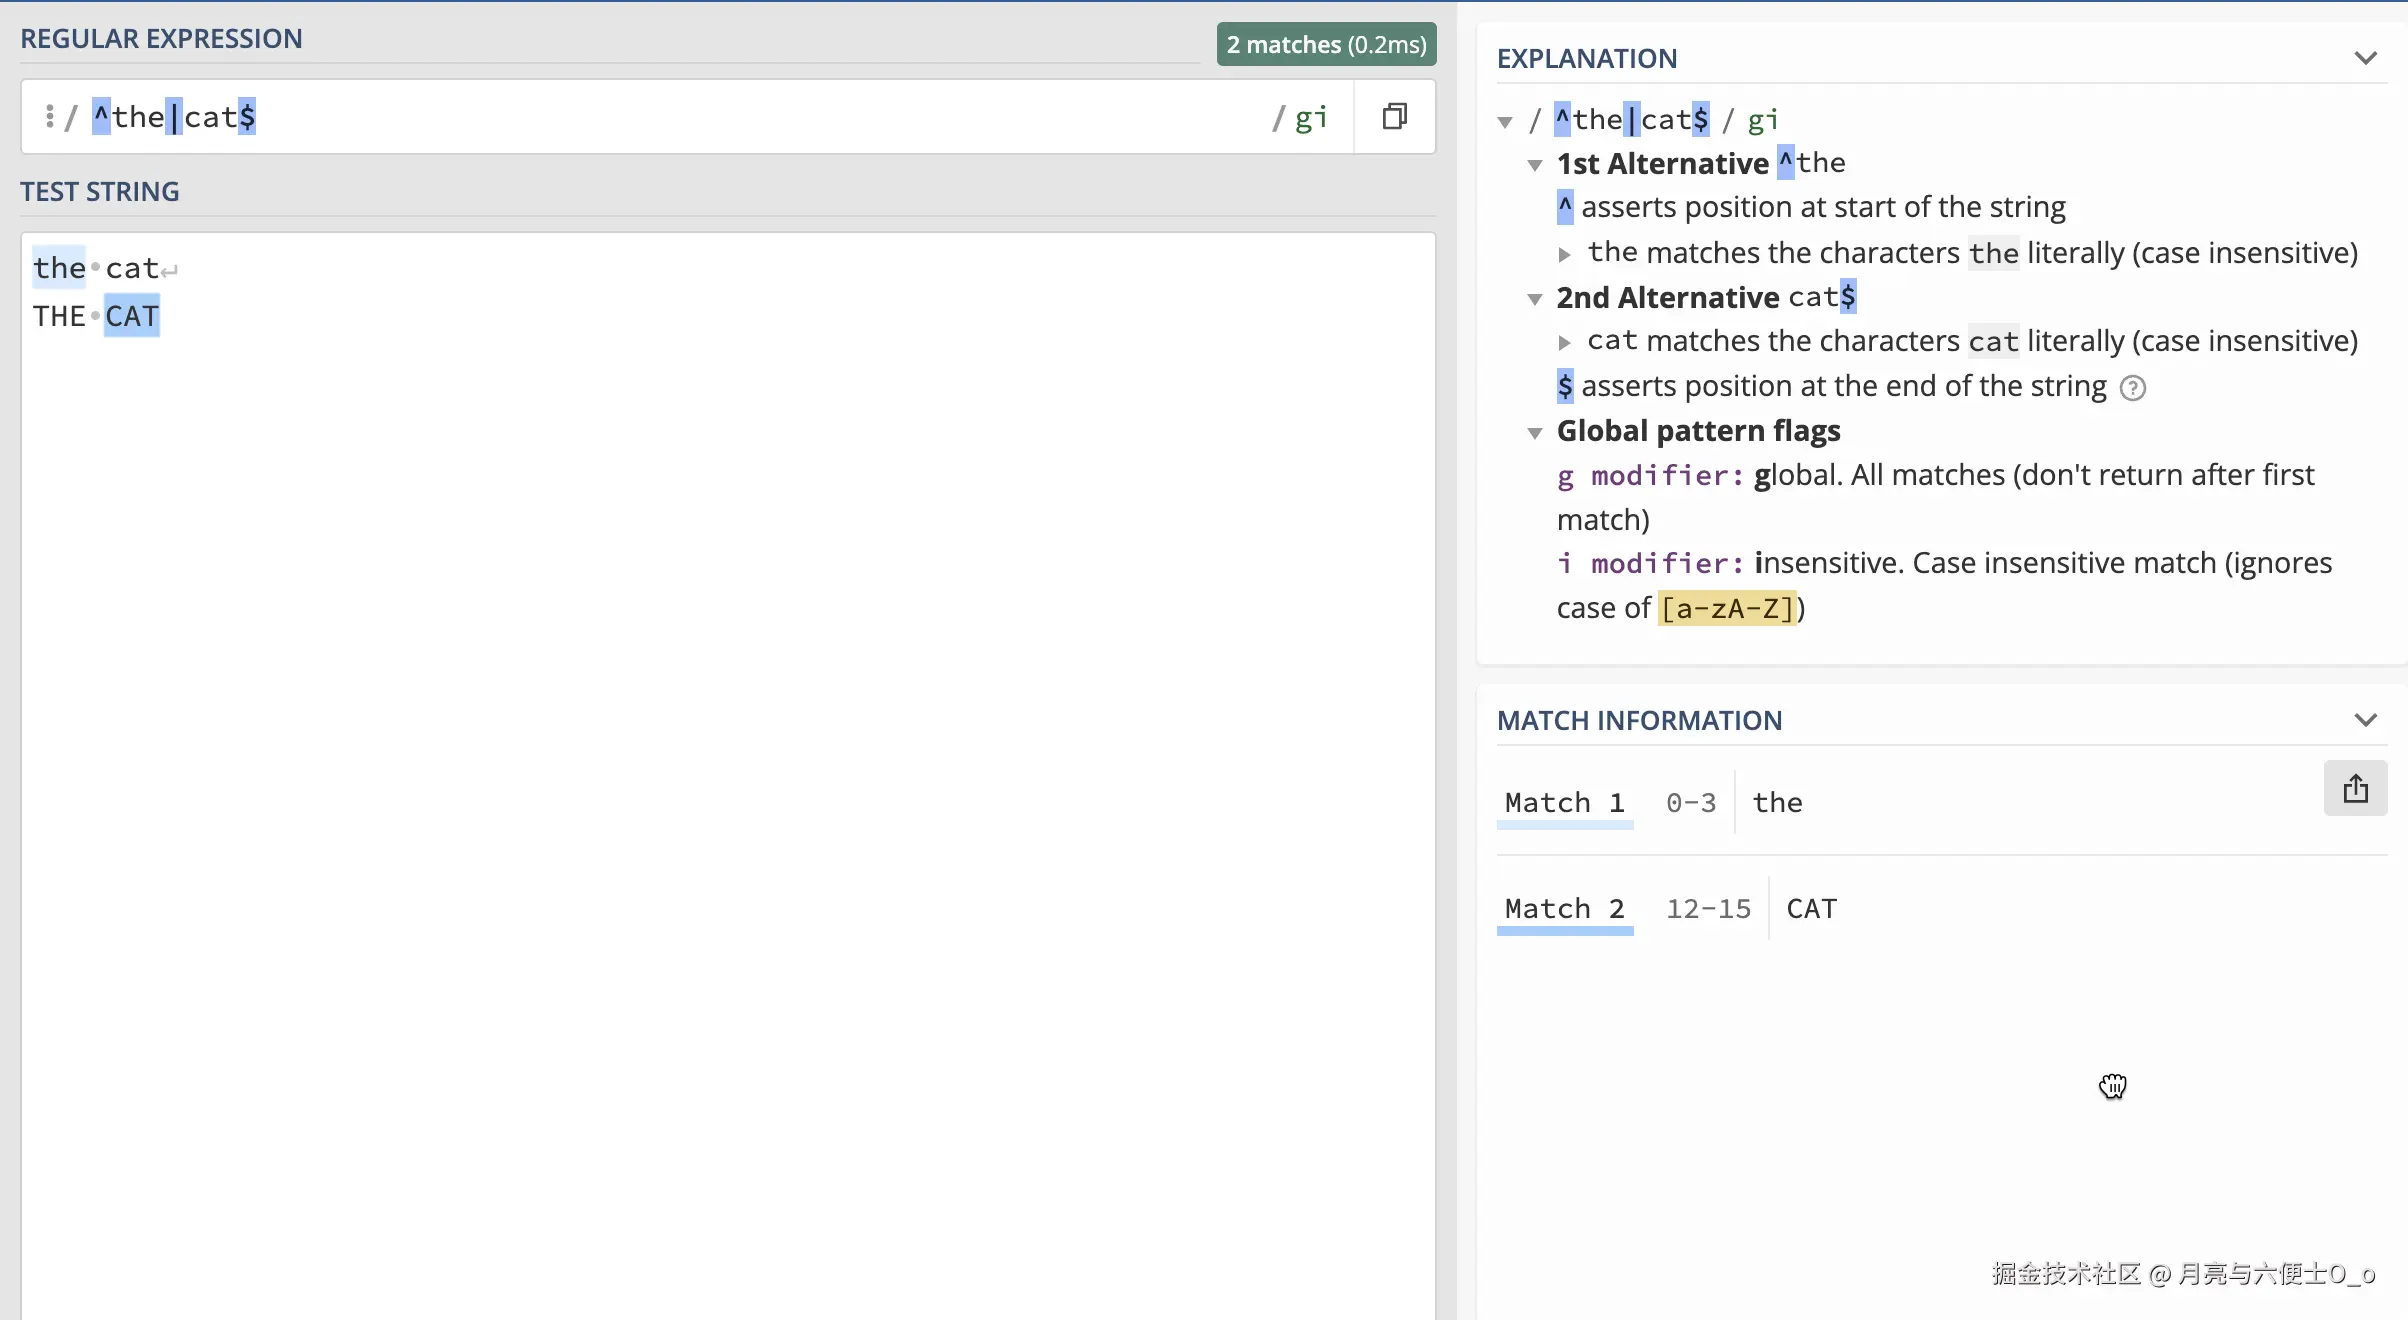Expand 'cat matches the characters' entry
This screenshot has width=2408, height=1320.
1565,343
